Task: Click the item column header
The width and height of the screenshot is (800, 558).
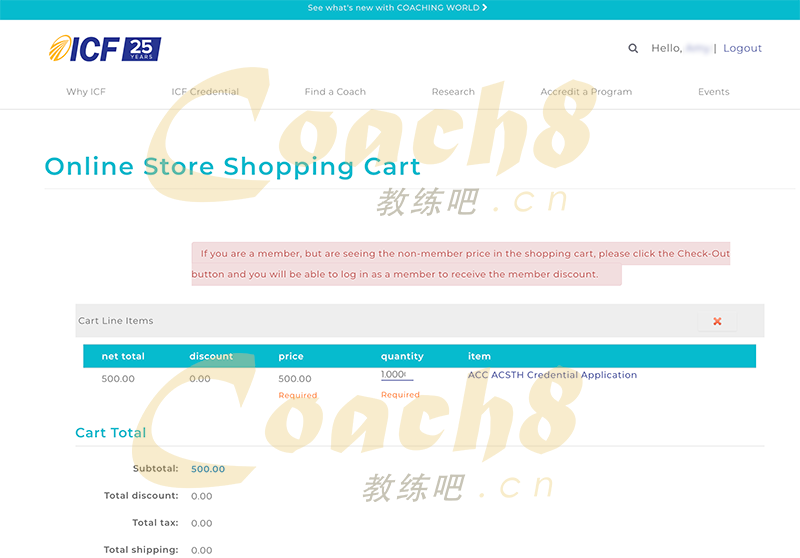Action: click(x=479, y=356)
